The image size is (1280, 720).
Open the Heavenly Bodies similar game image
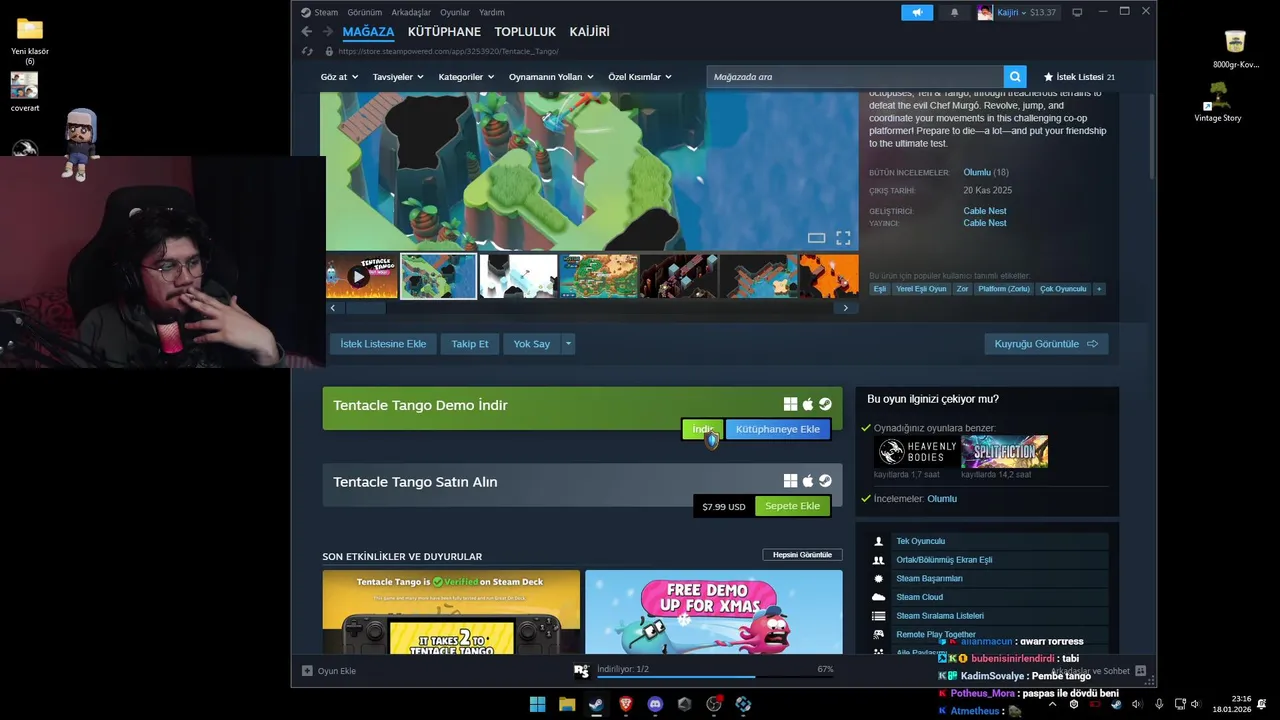(x=917, y=452)
